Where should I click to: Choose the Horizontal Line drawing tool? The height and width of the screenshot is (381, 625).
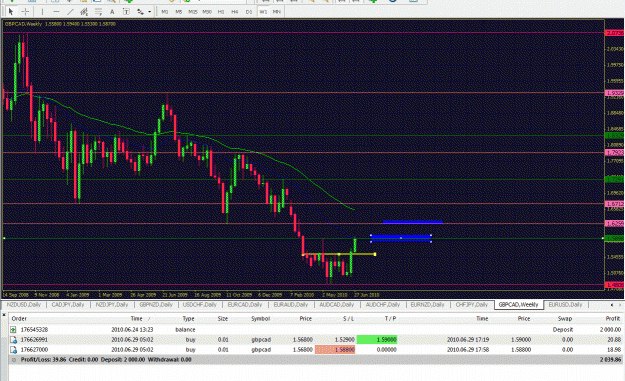(56, 12)
